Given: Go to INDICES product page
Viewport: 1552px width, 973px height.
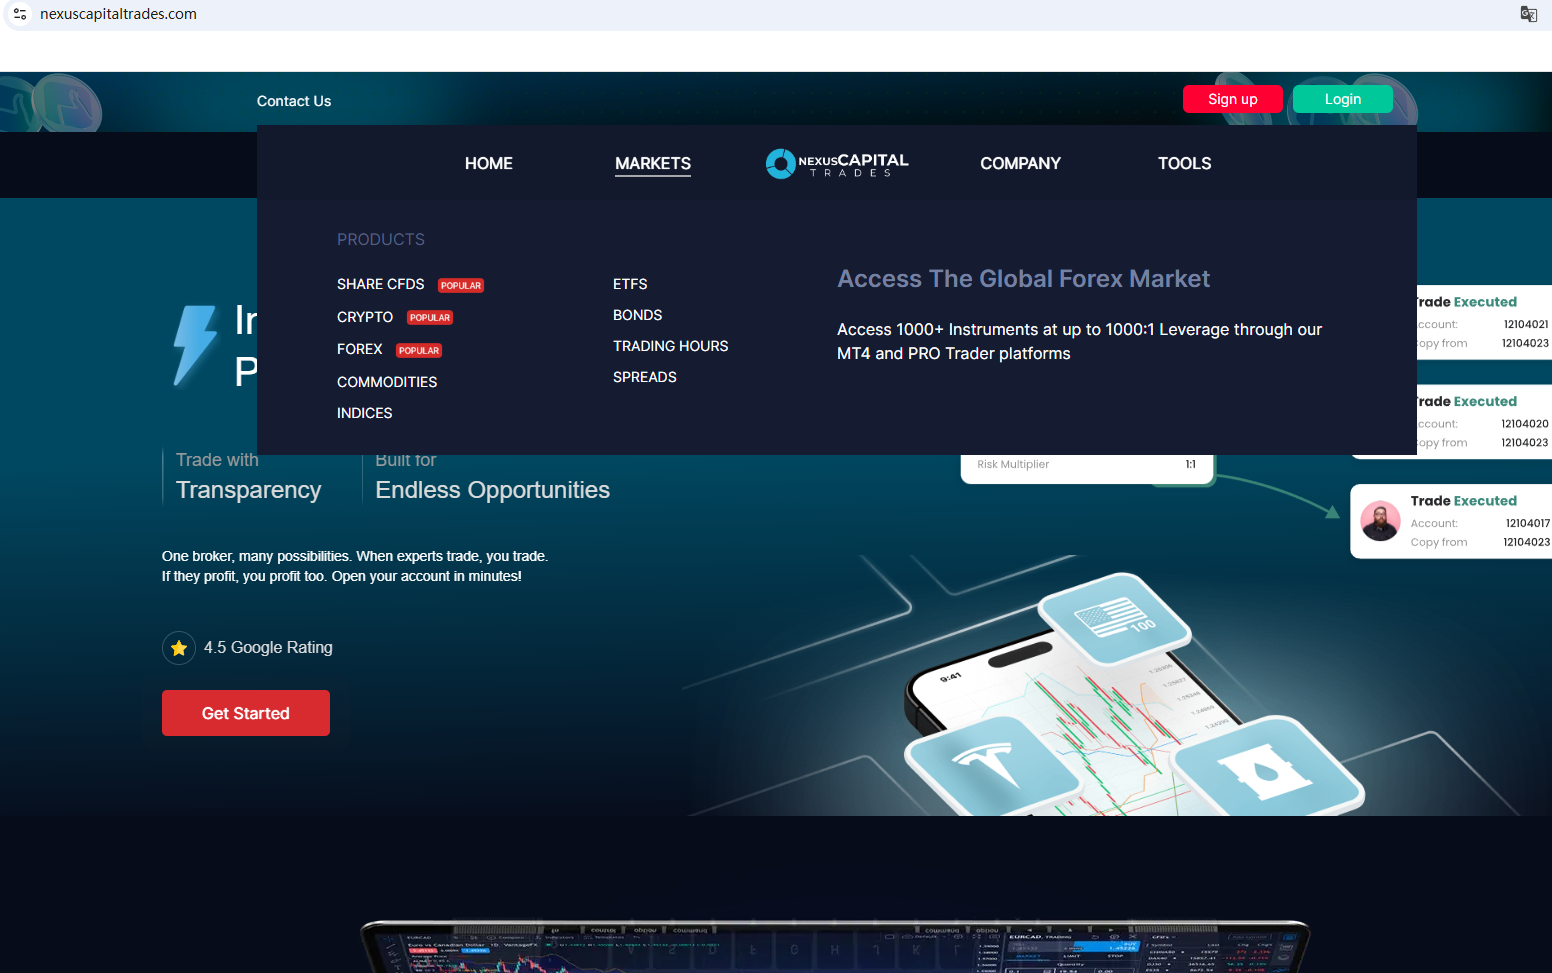Looking at the screenshot, I should [365, 413].
